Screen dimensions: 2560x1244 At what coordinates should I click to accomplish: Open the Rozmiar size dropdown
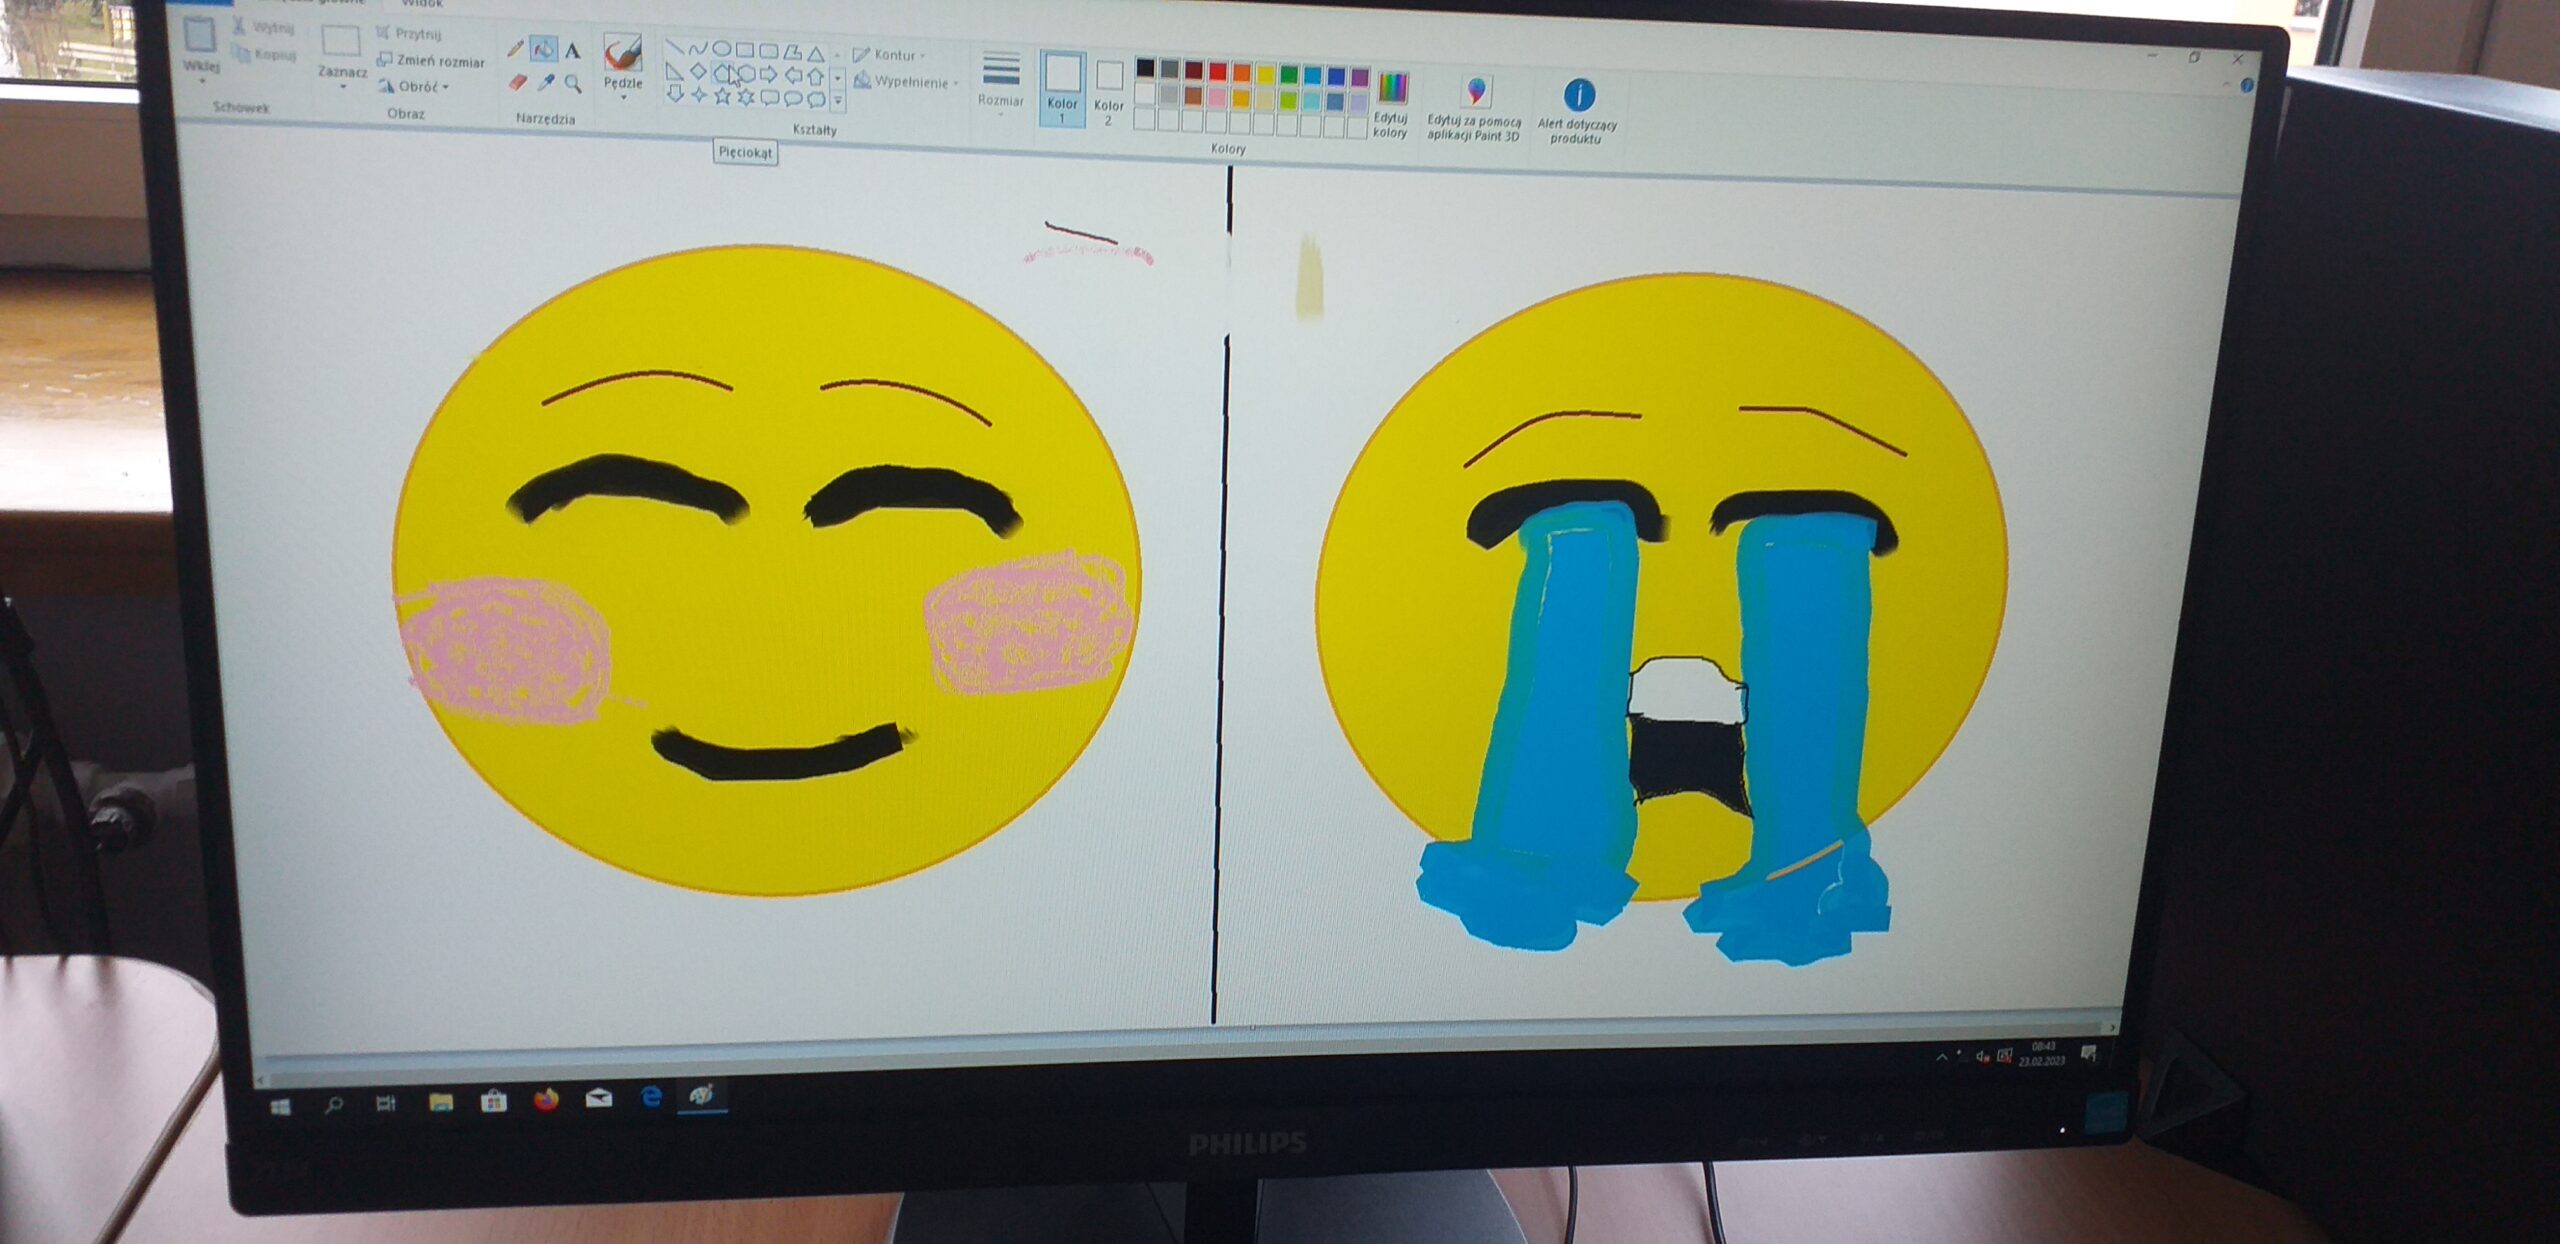[1000, 80]
